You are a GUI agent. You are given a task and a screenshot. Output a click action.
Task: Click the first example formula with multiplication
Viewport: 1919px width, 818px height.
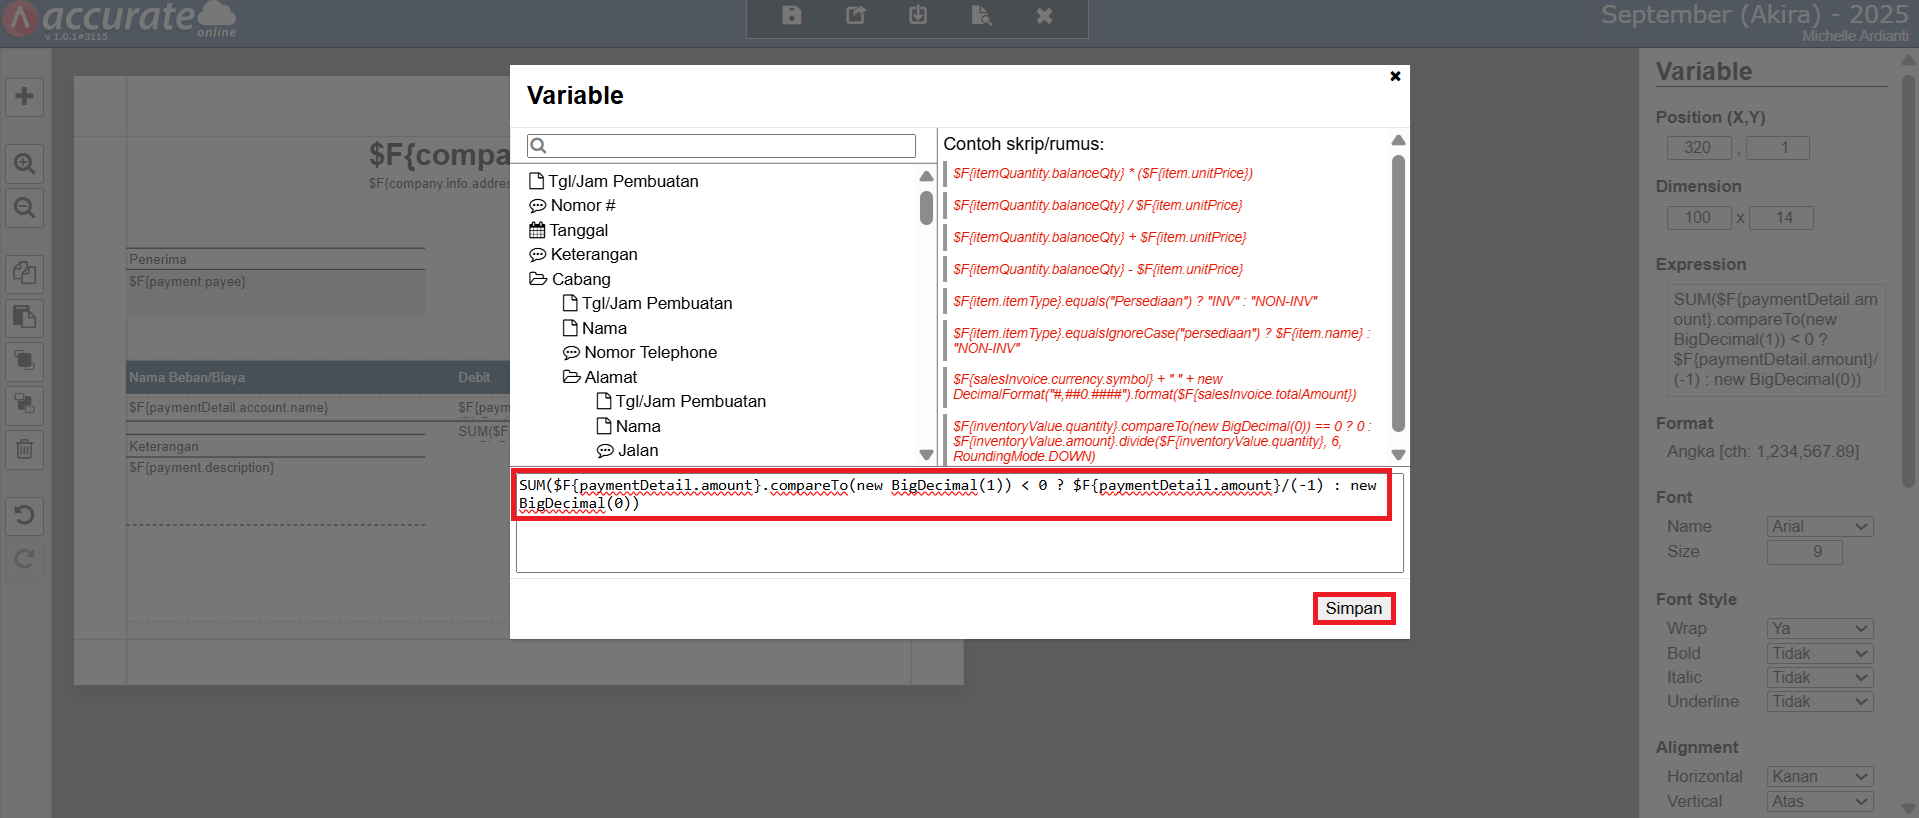pyautogui.click(x=1102, y=173)
